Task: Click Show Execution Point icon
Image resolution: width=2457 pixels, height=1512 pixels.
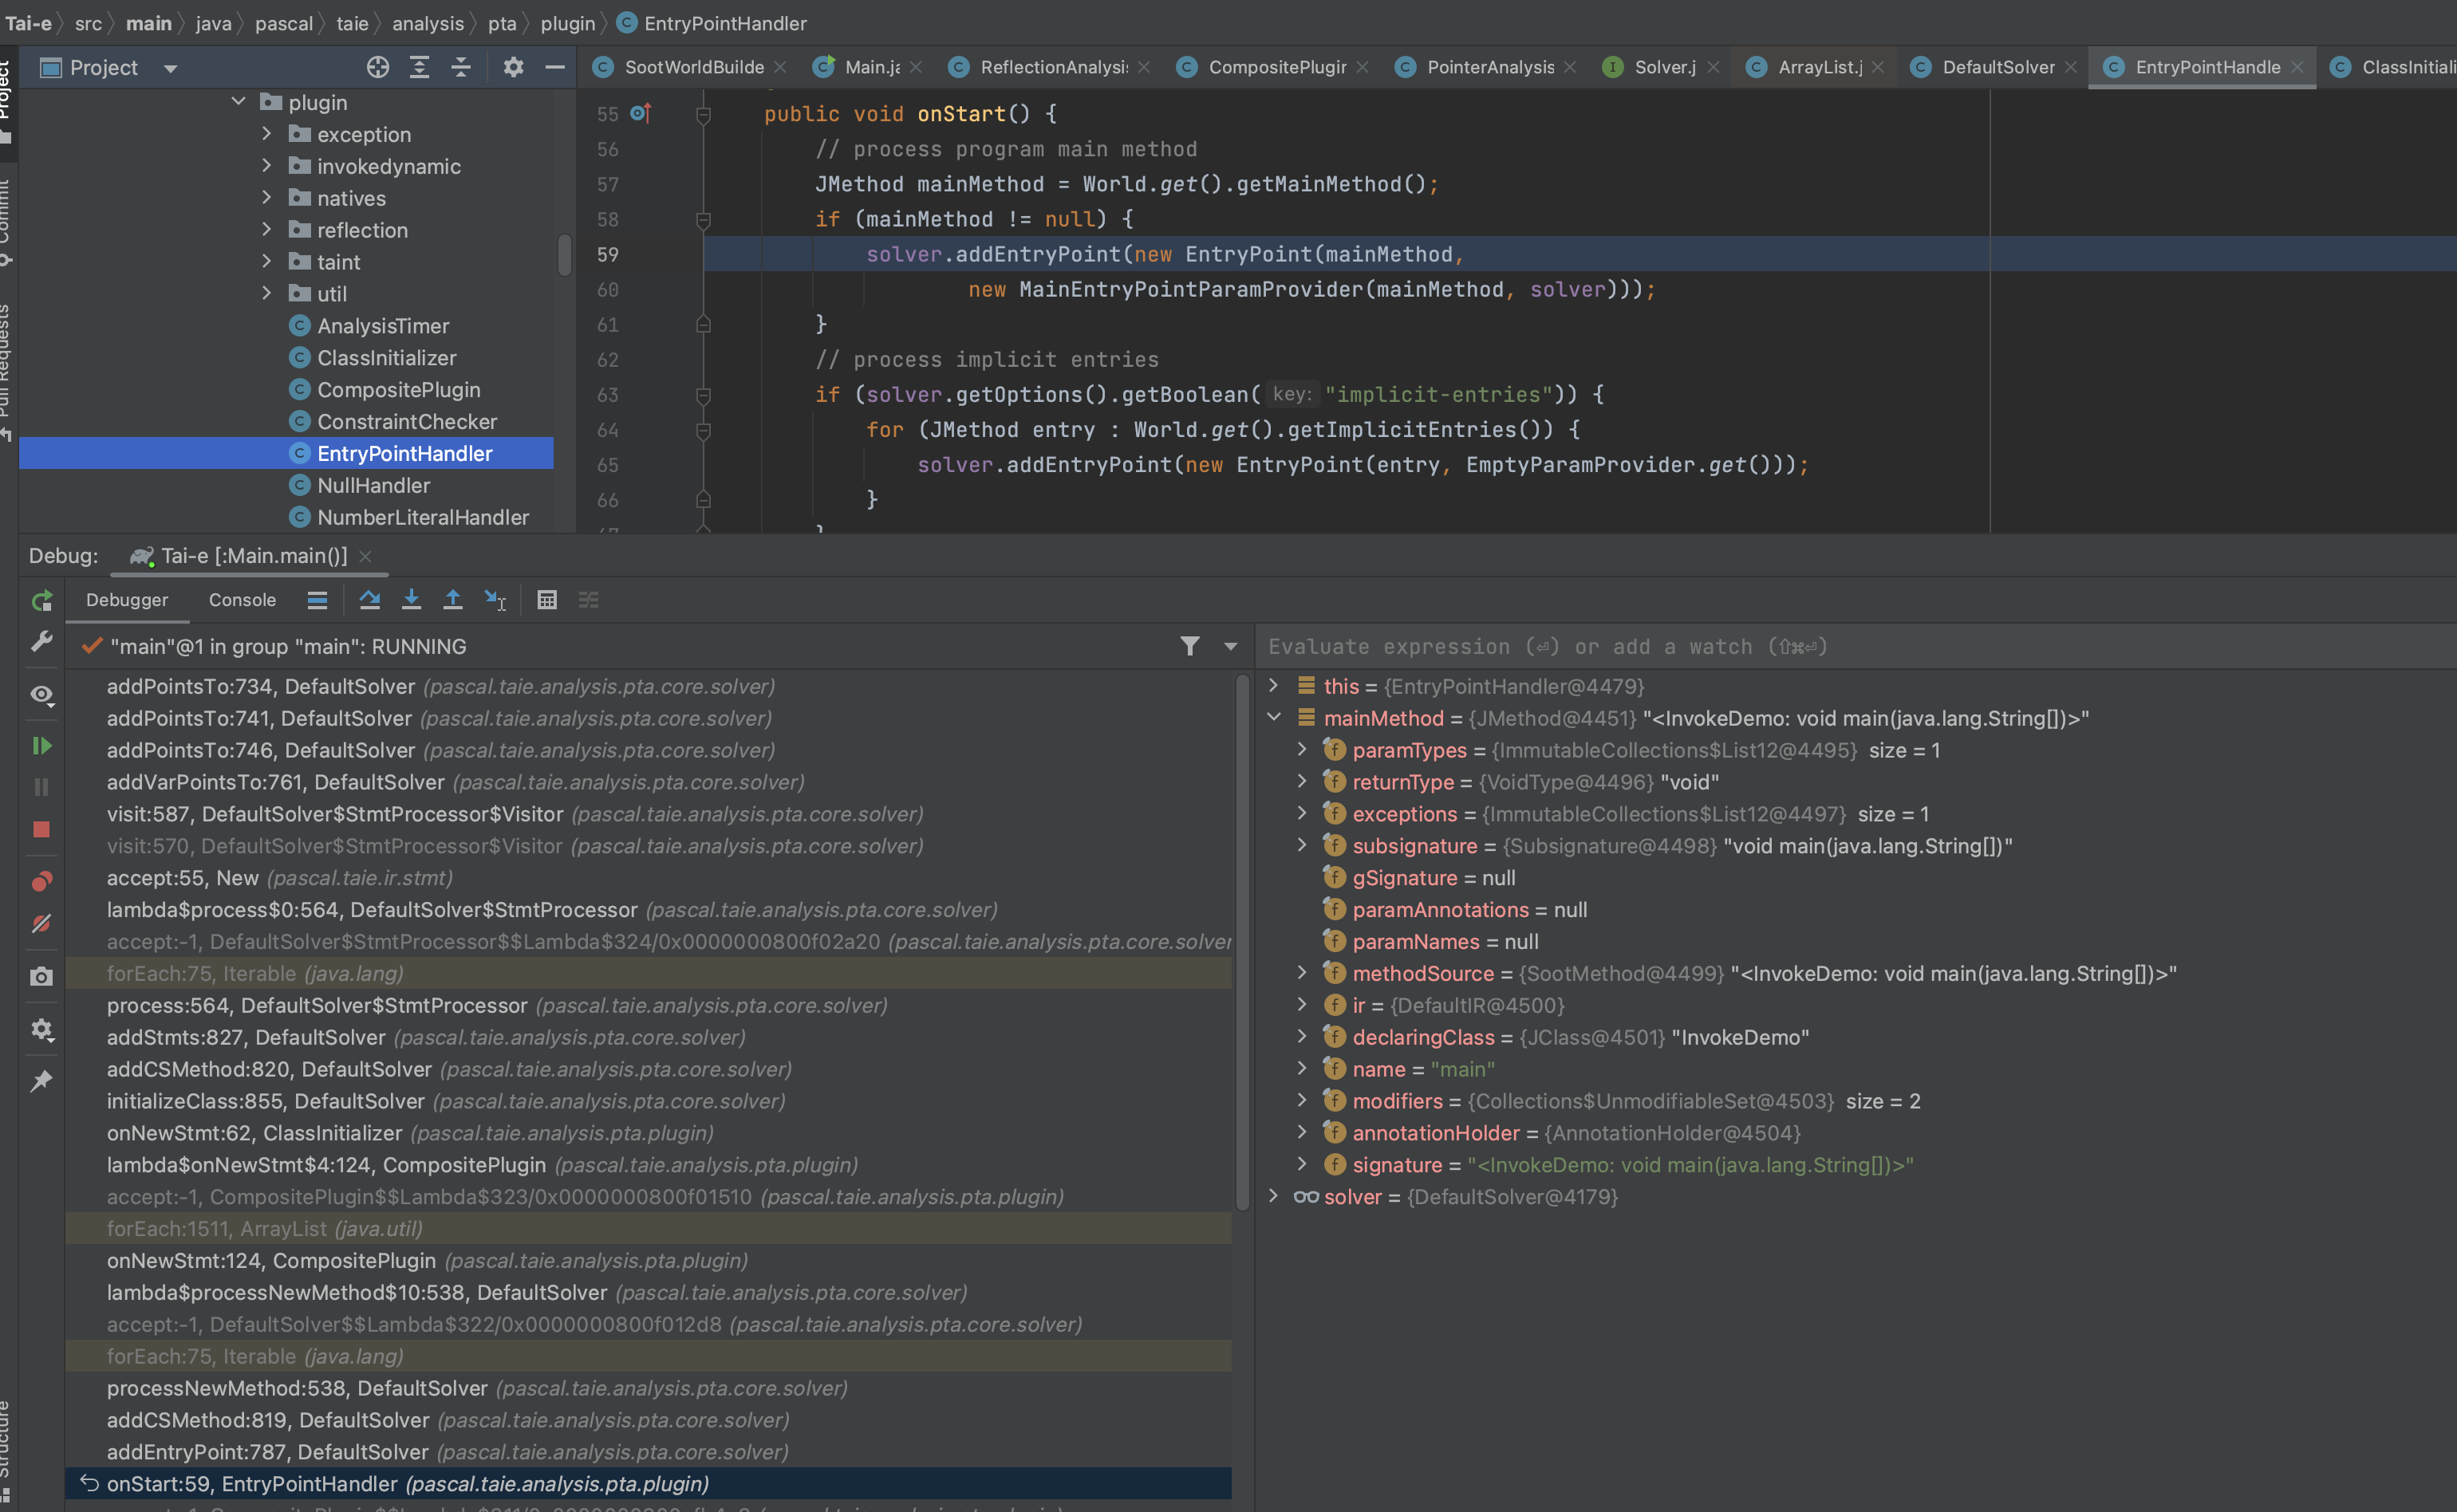Action: pos(317,600)
